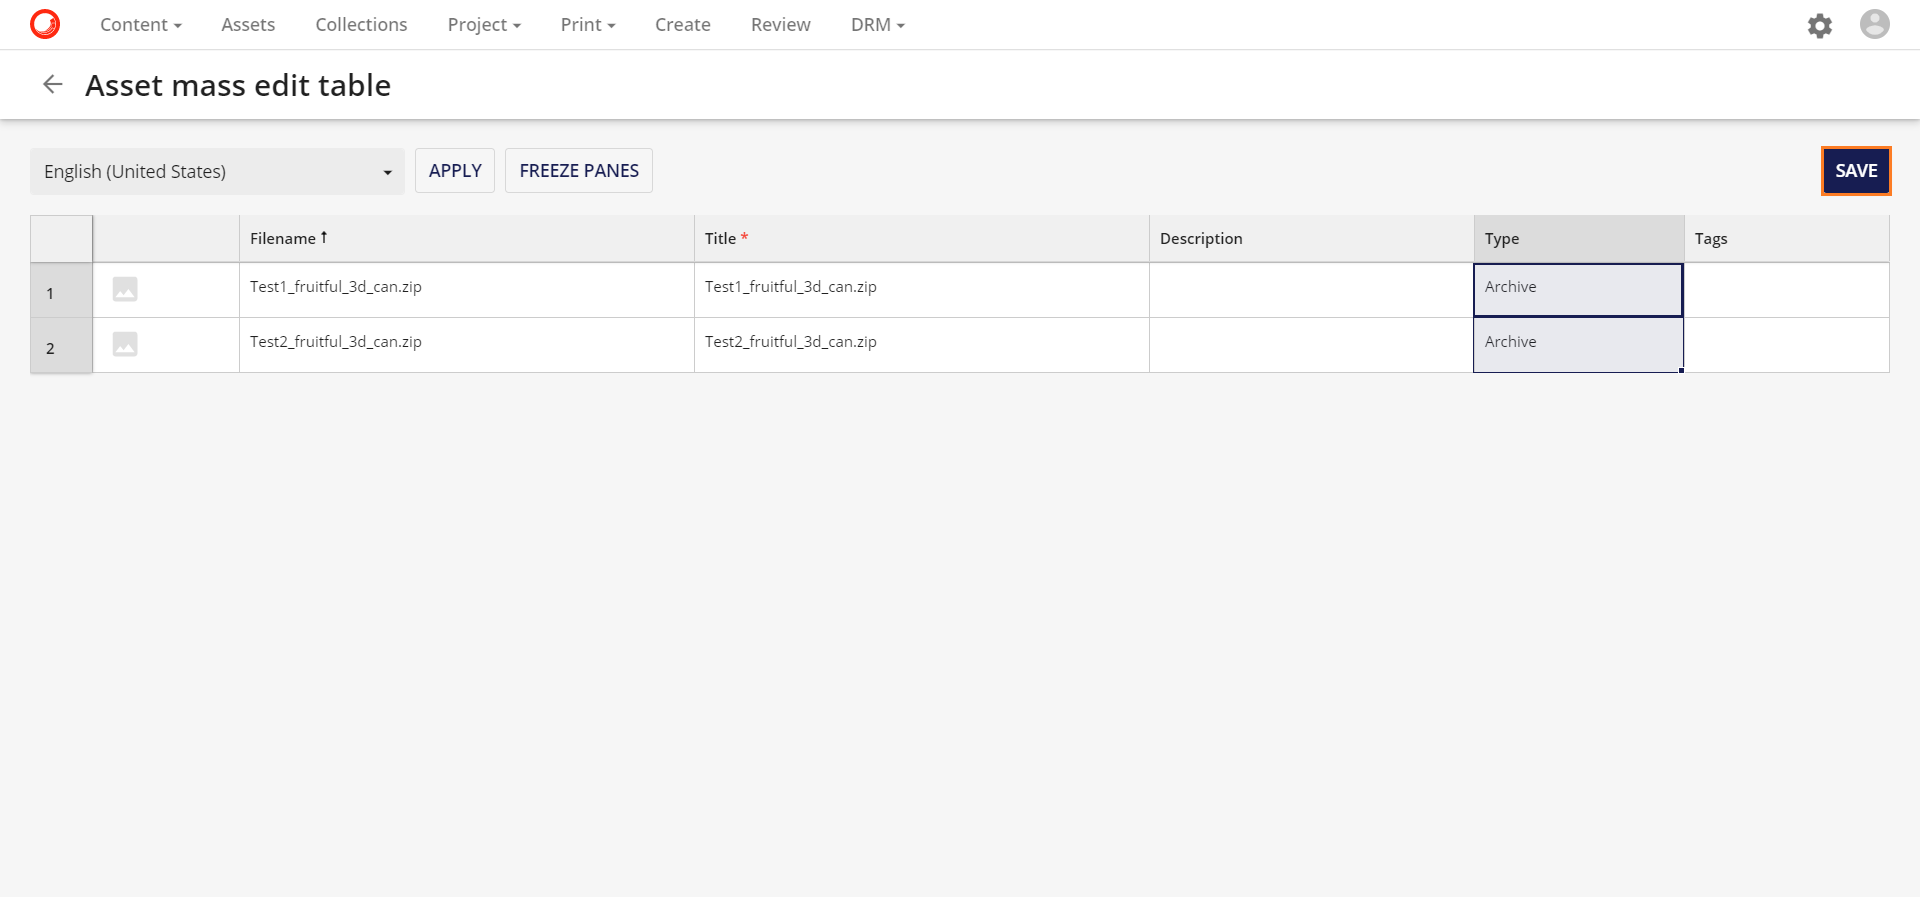This screenshot has width=1920, height=897.
Task: Expand the Content menu
Action: pos(140,25)
